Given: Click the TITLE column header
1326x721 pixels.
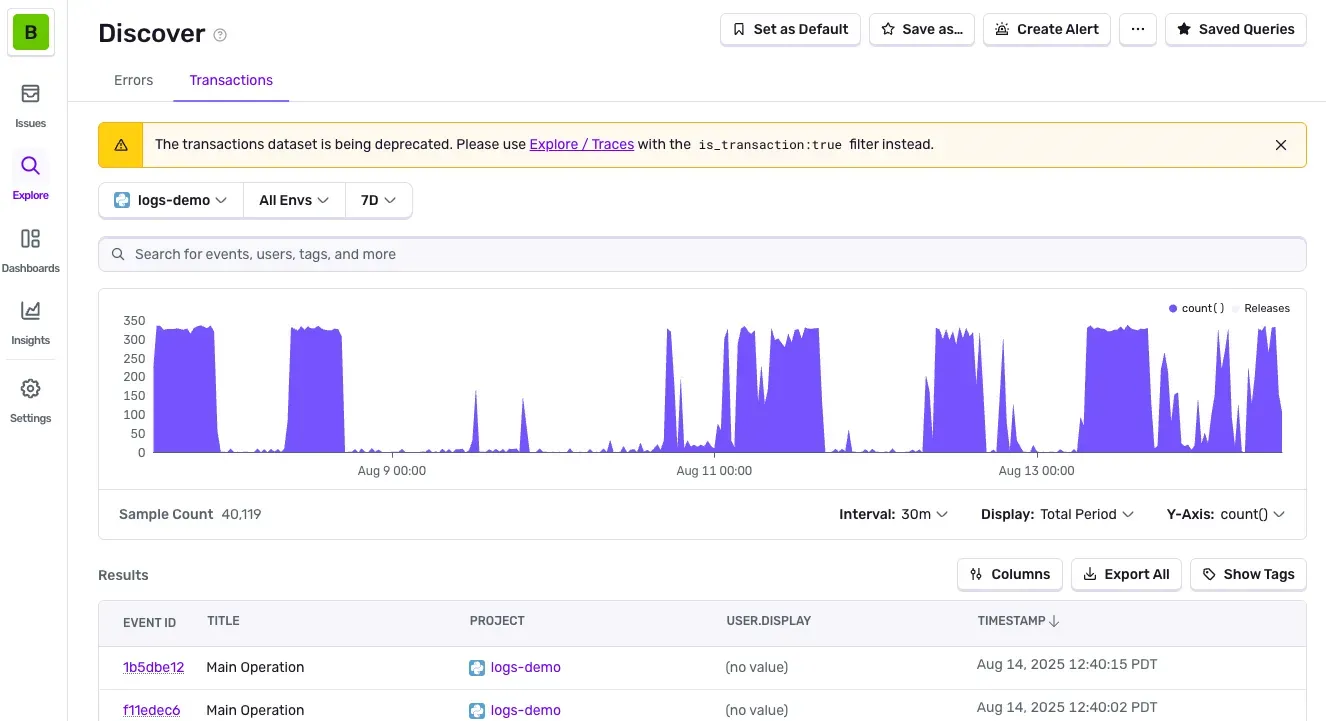Looking at the screenshot, I should (x=223, y=621).
